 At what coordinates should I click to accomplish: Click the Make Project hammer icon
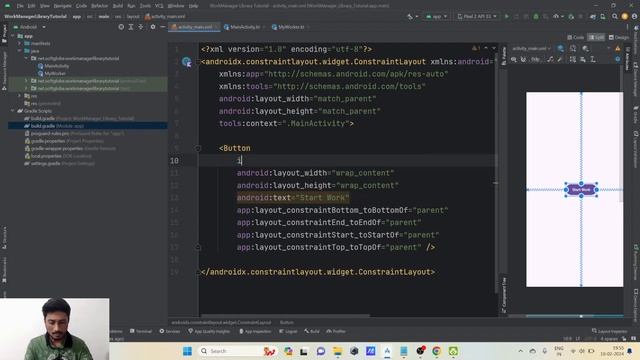[410, 16]
